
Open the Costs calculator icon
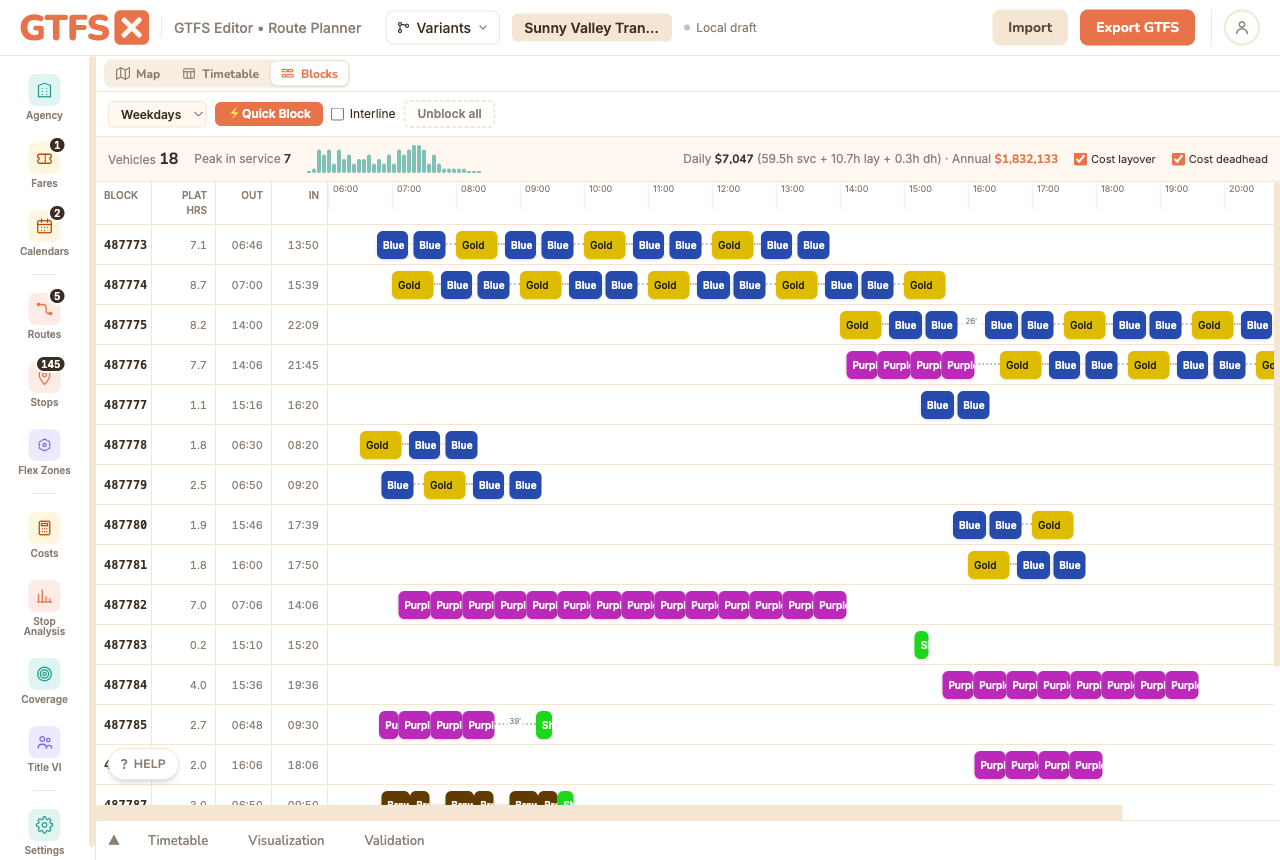(44, 528)
